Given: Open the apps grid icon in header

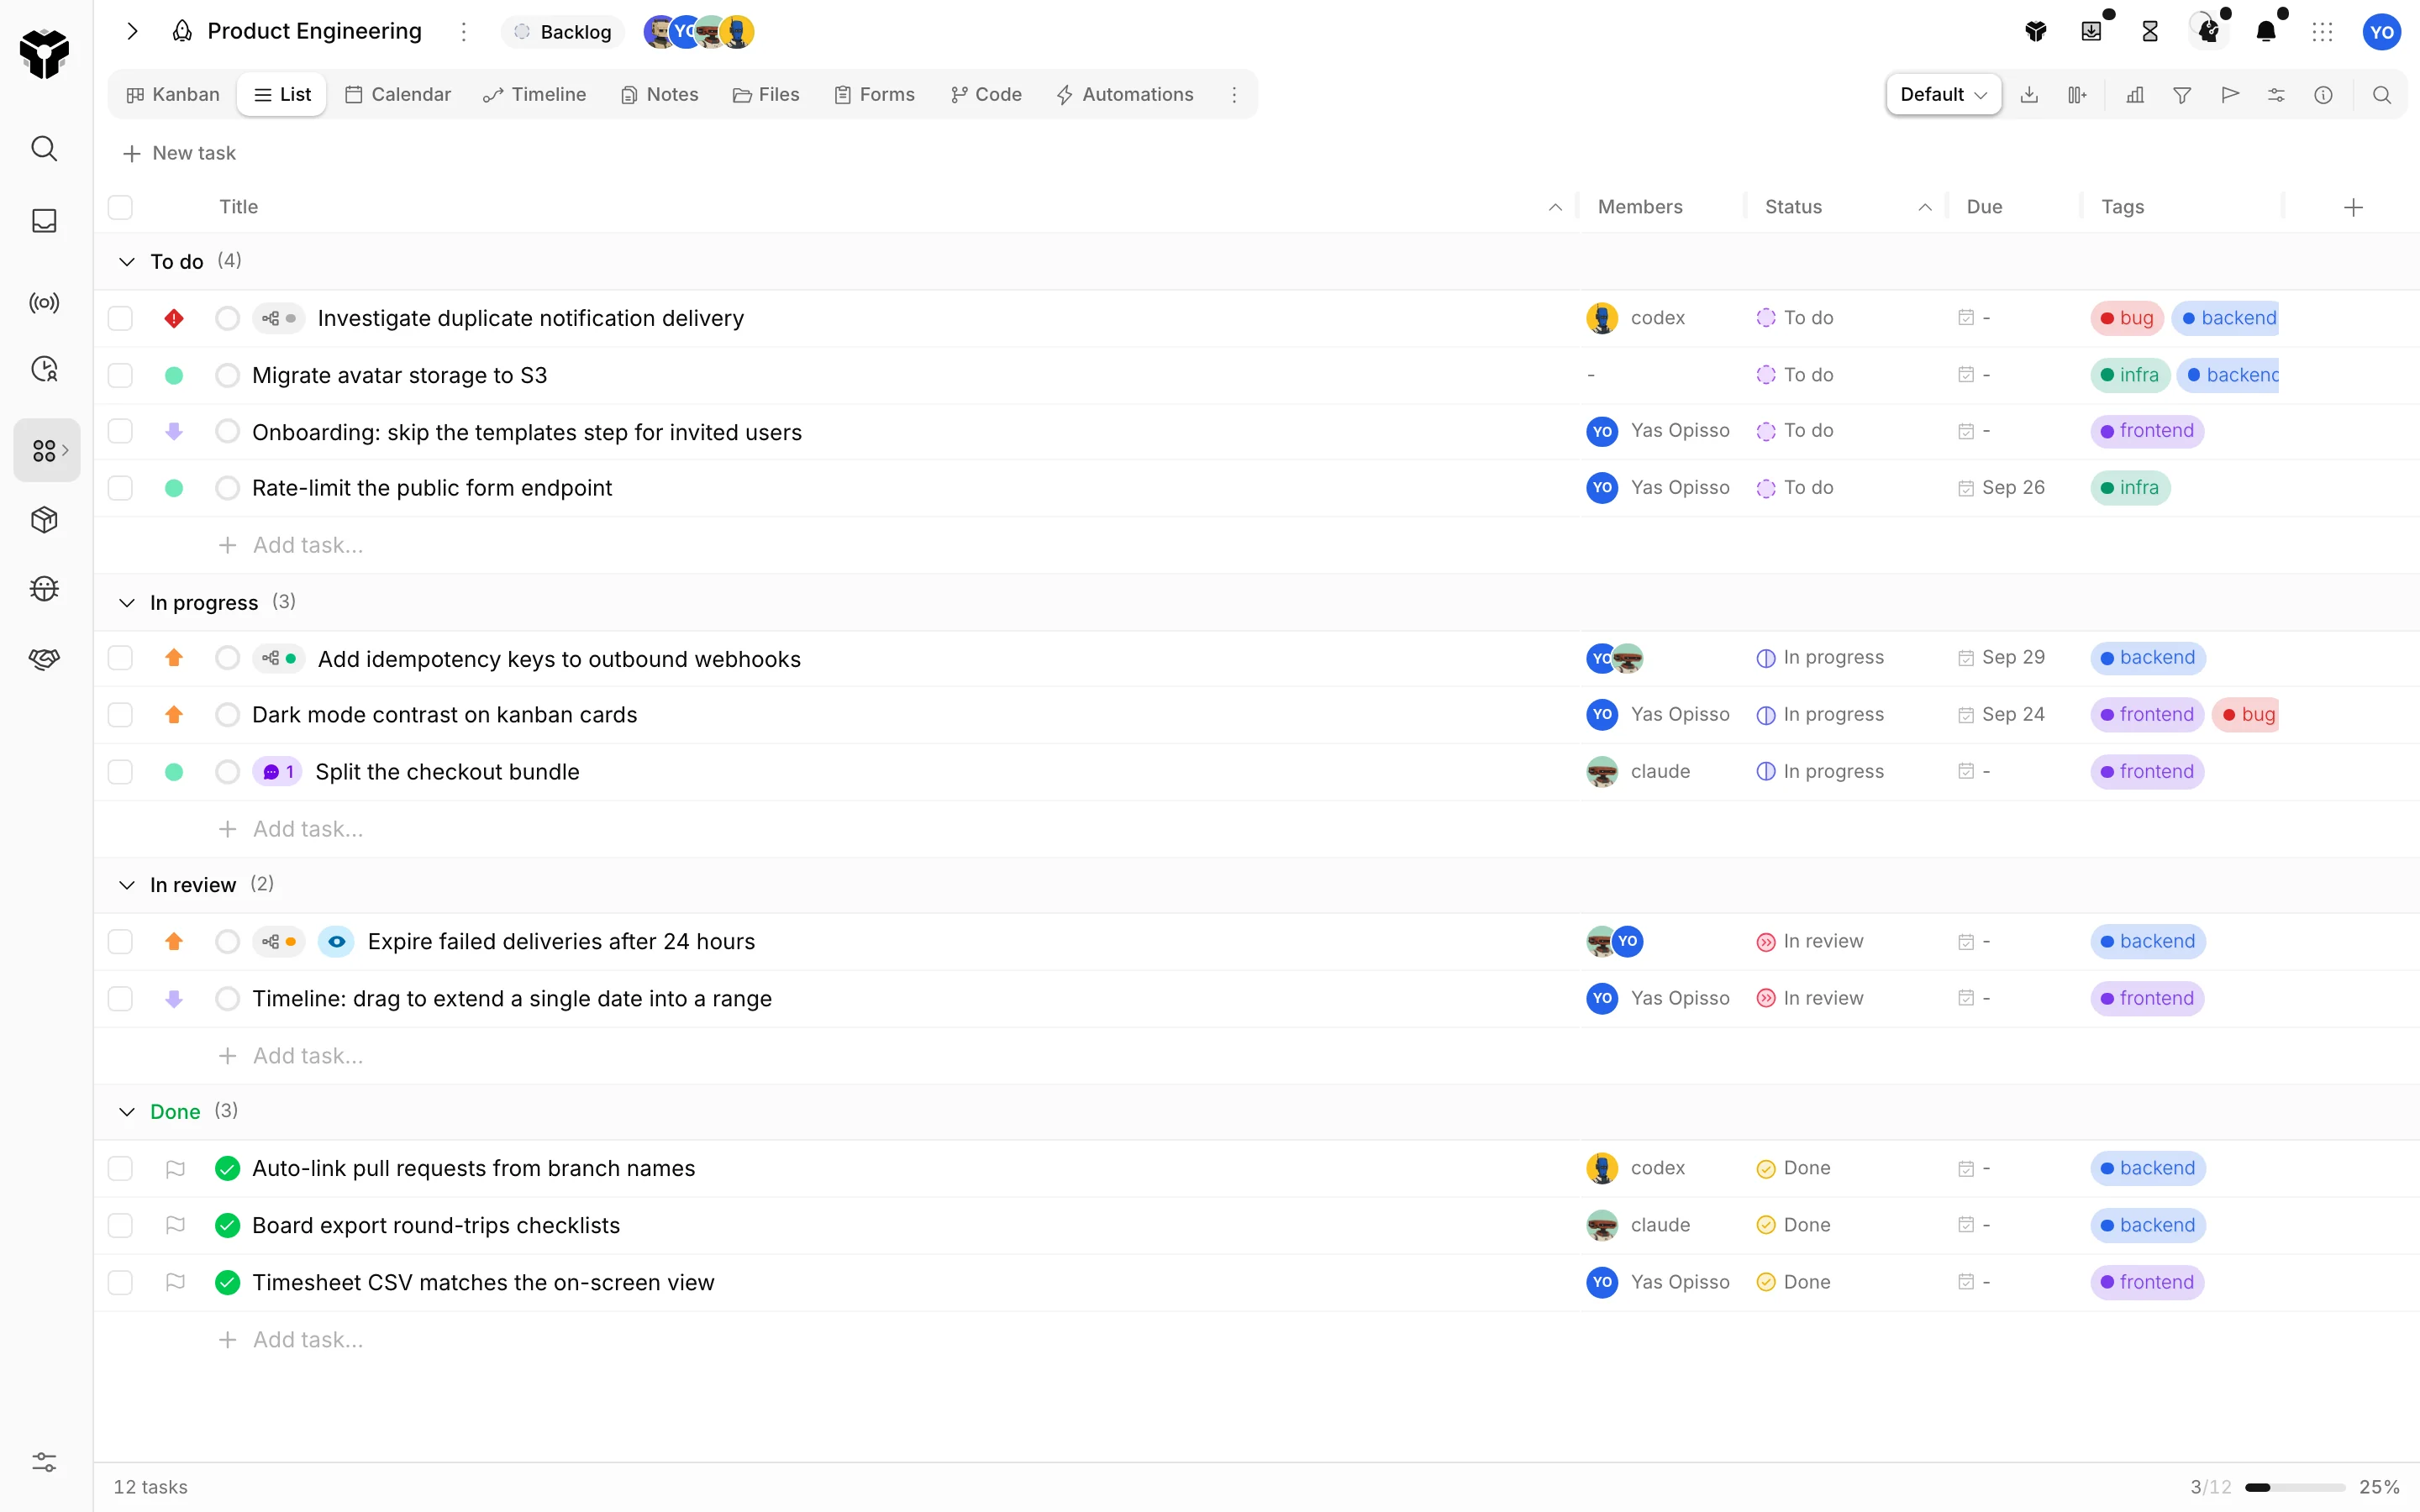Looking at the screenshot, I should (x=2322, y=32).
